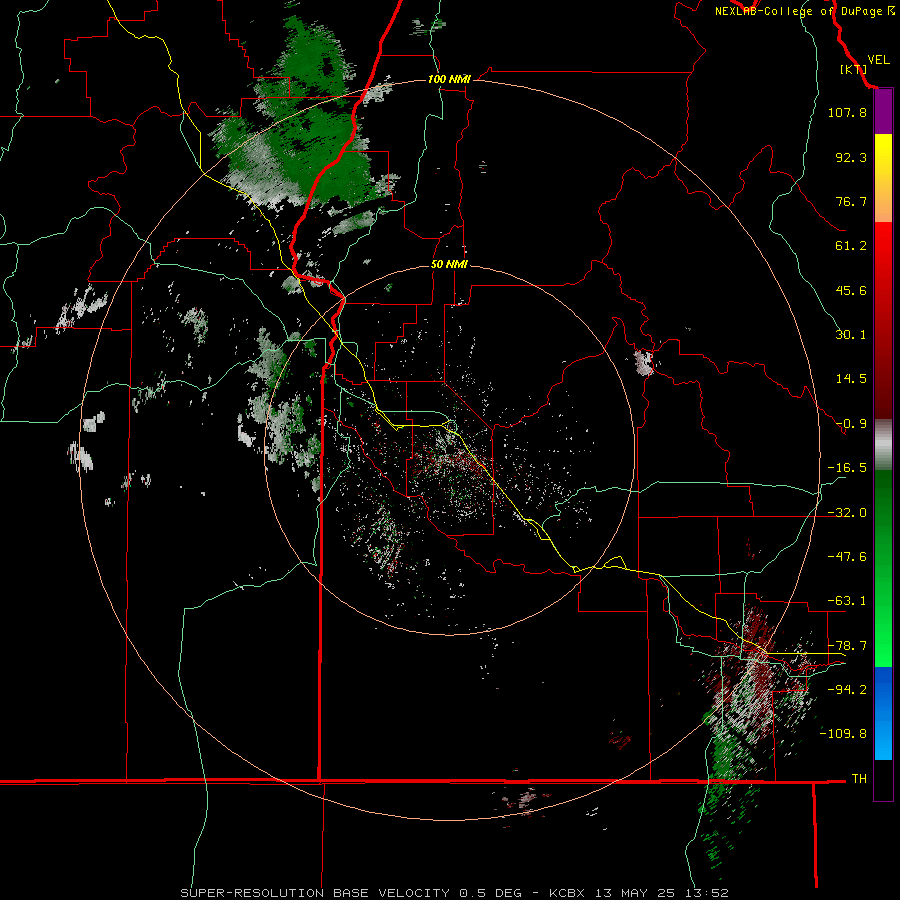Viewport: 900px width, 900px height.
Task: Click the -47.6 velocity scale value
Action: 847,557
